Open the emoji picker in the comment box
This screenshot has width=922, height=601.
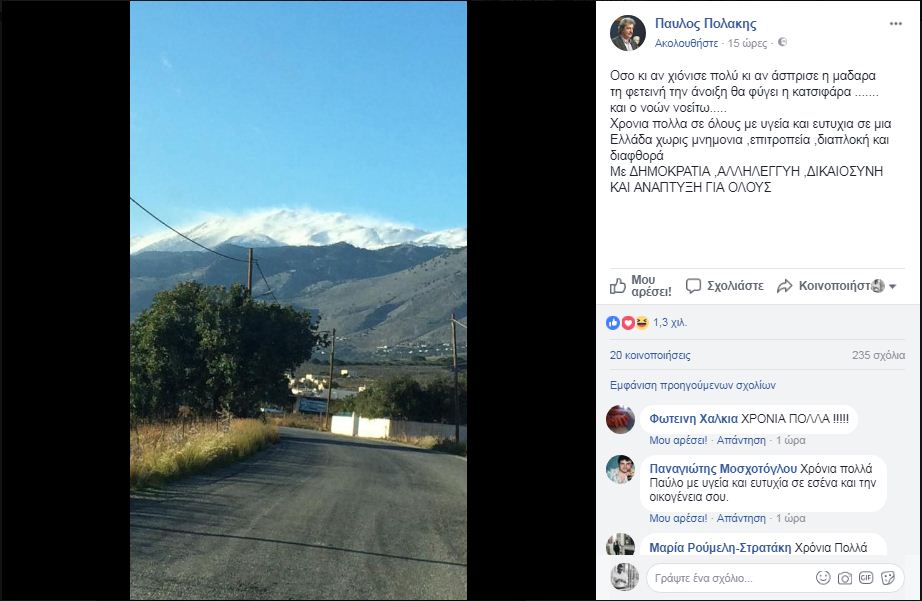click(x=823, y=577)
